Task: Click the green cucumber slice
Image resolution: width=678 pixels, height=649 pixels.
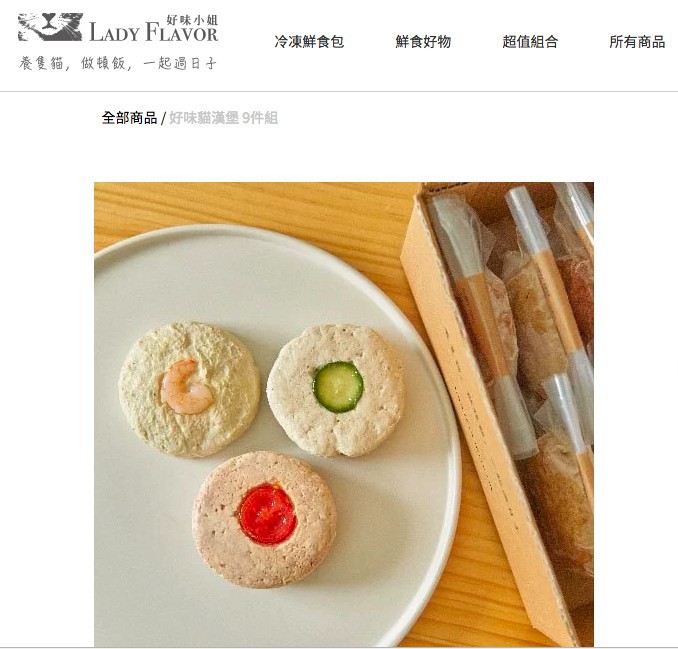Action: pyautogui.click(x=338, y=387)
